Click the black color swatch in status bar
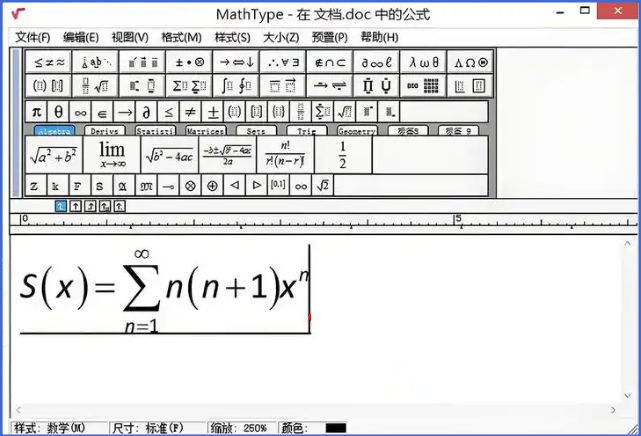Image resolution: width=641 pixels, height=436 pixels. (x=336, y=428)
